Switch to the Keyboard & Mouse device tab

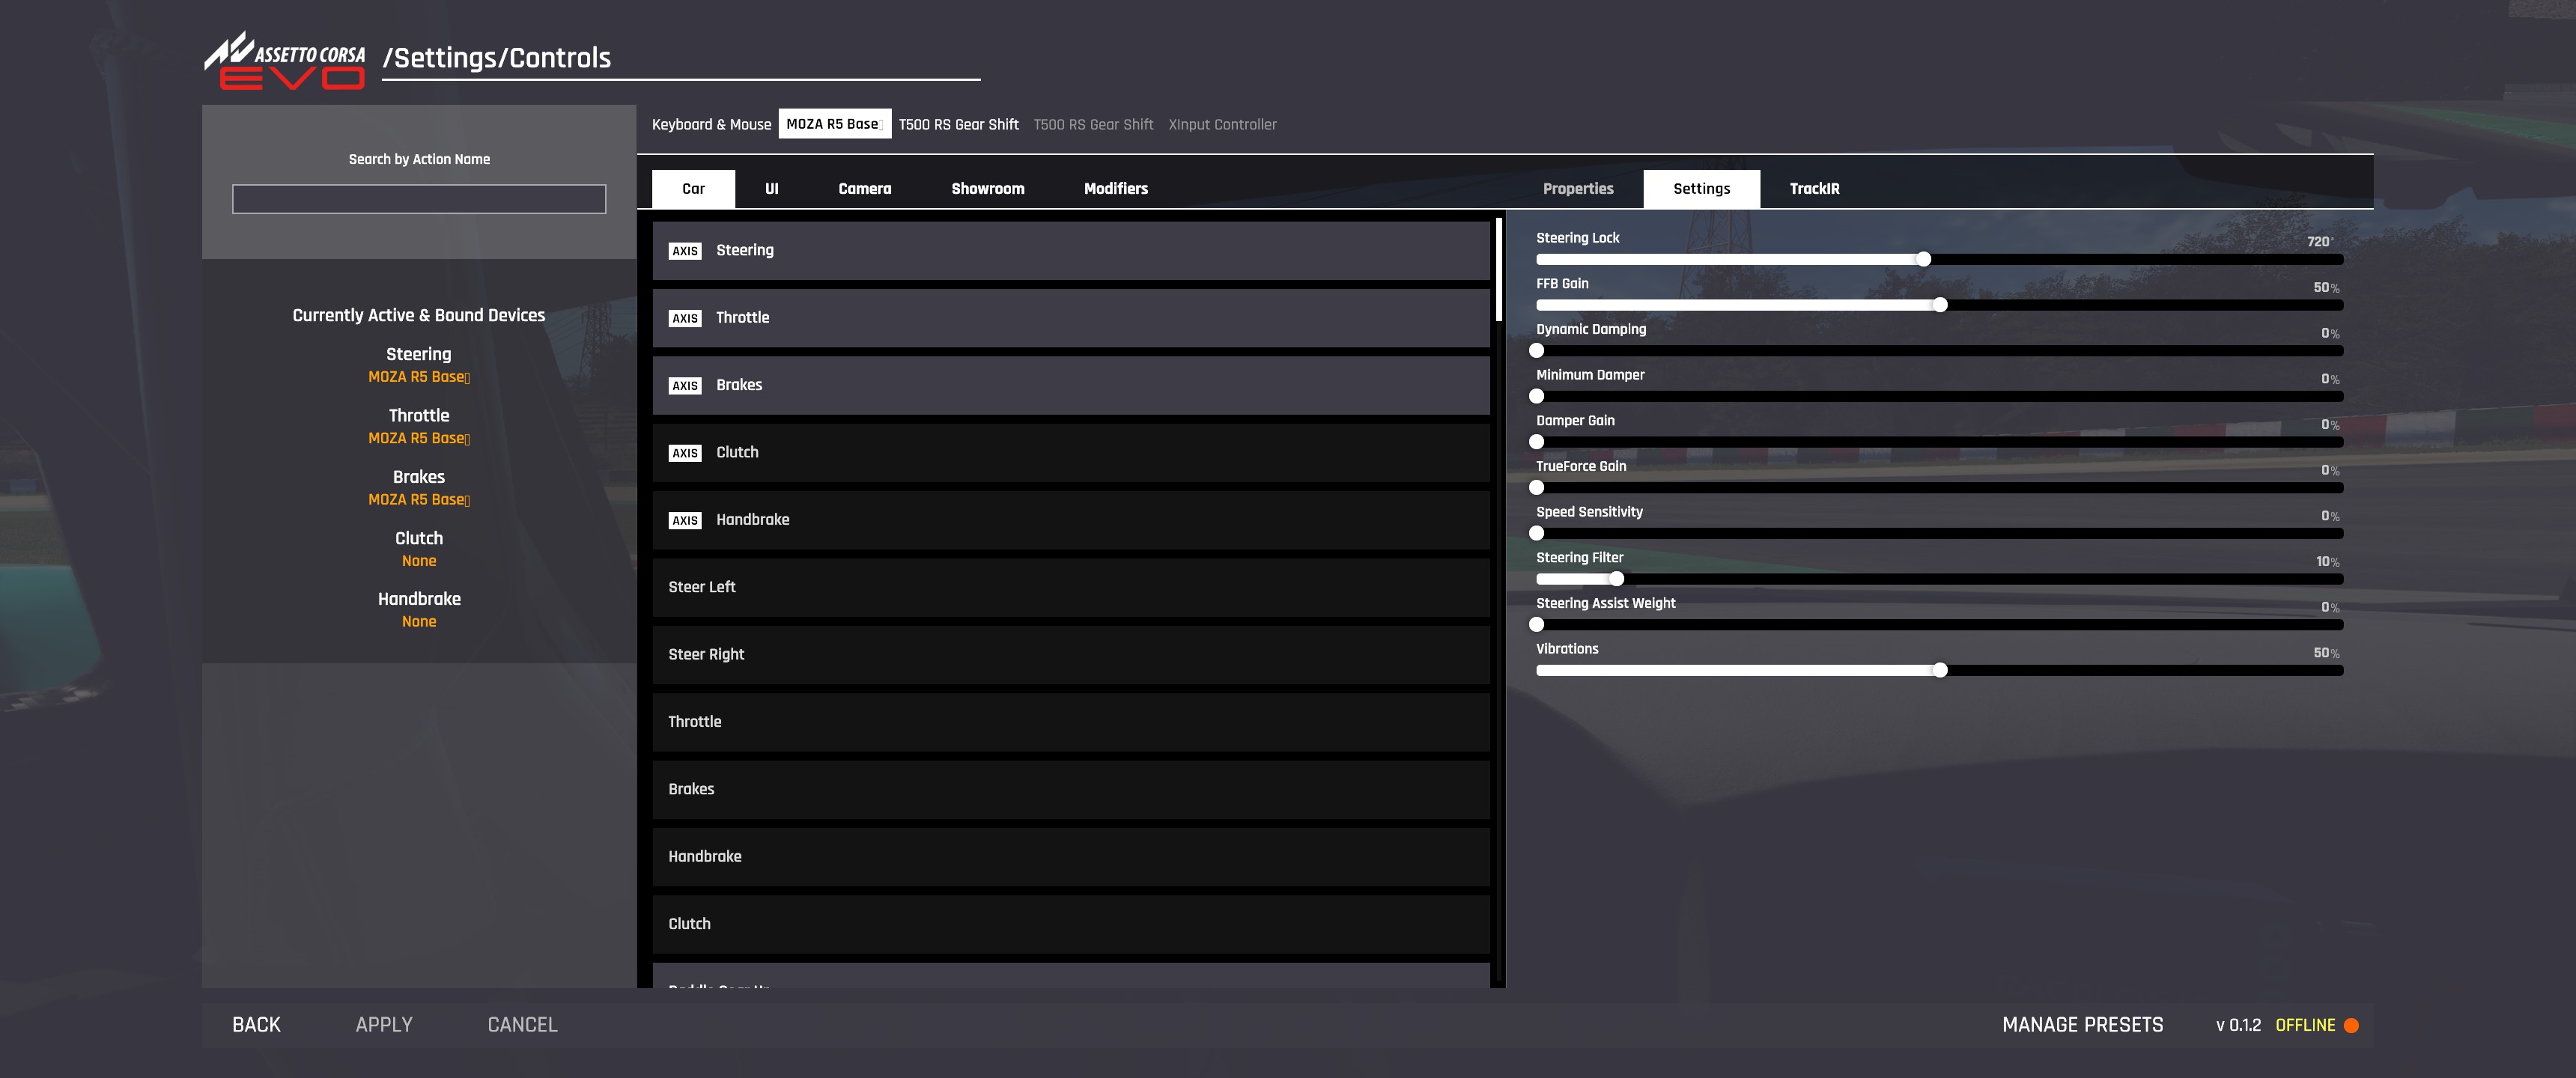click(711, 124)
